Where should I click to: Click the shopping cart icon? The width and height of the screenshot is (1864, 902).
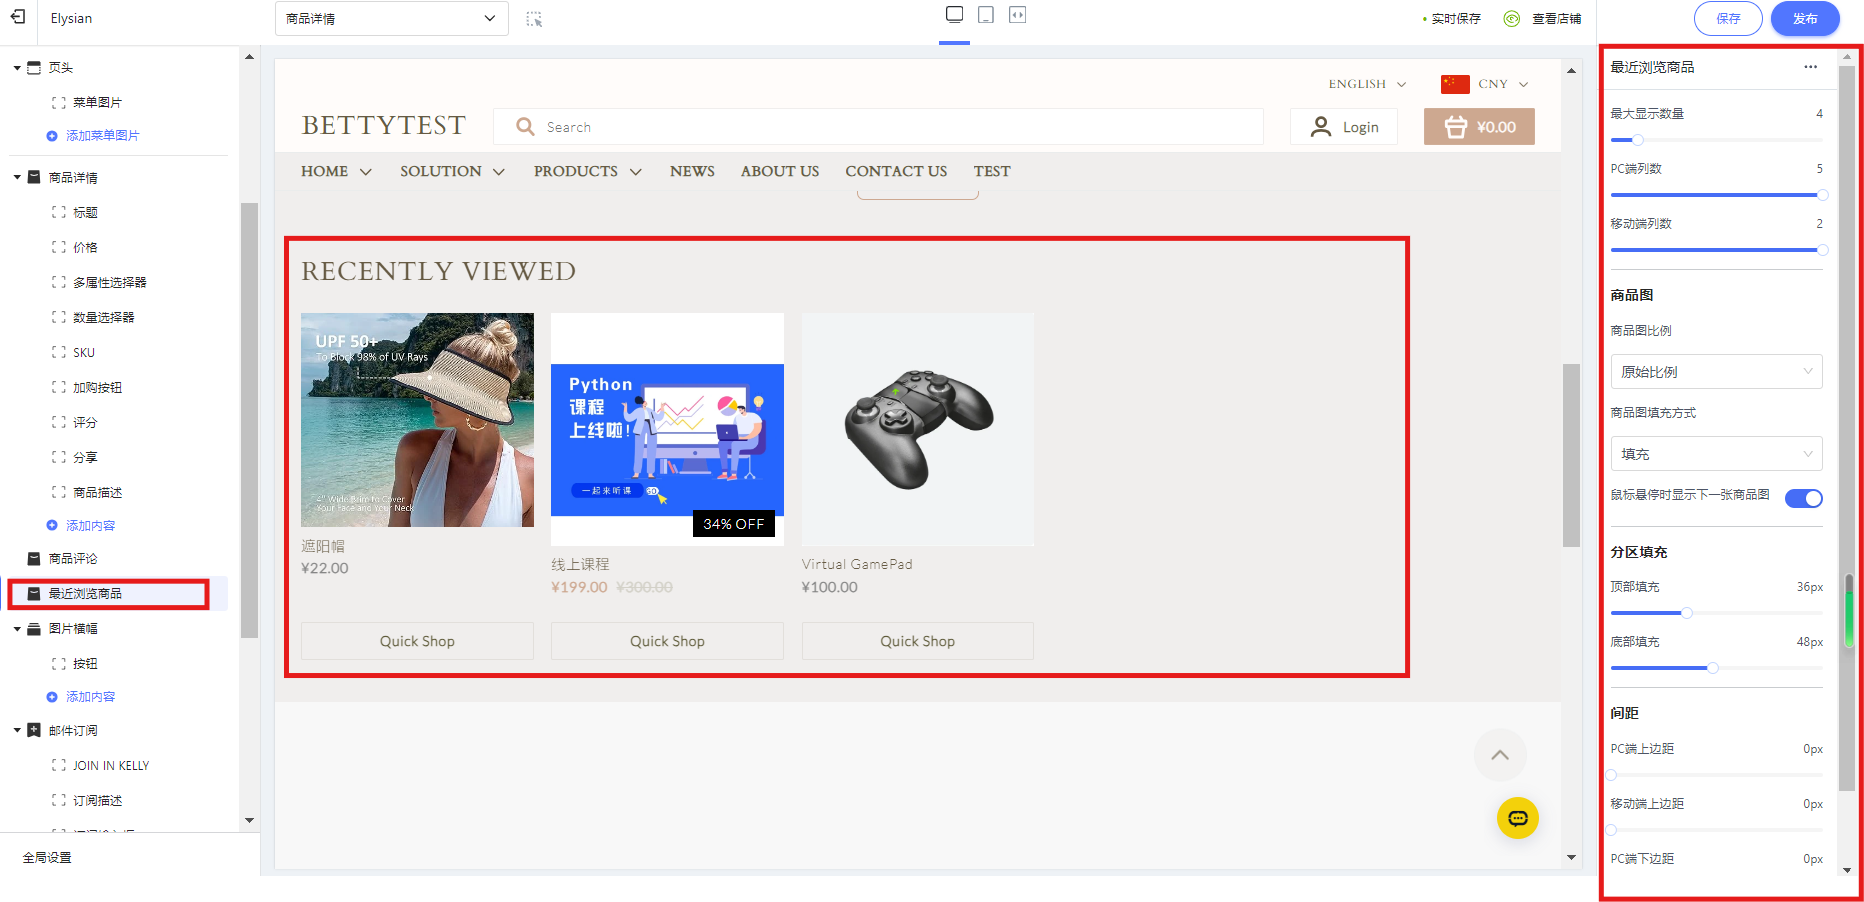point(1456,127)
